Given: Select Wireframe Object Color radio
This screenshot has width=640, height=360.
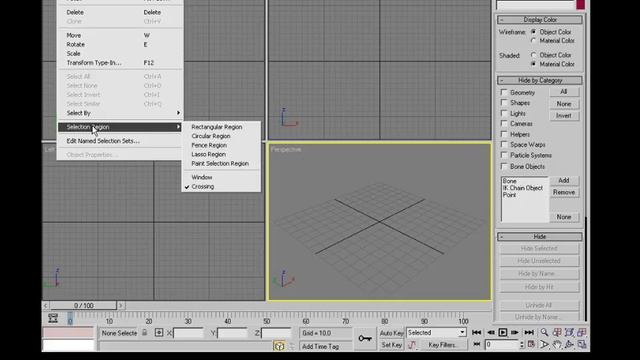Looking at the screenshot, I should 533,31.
